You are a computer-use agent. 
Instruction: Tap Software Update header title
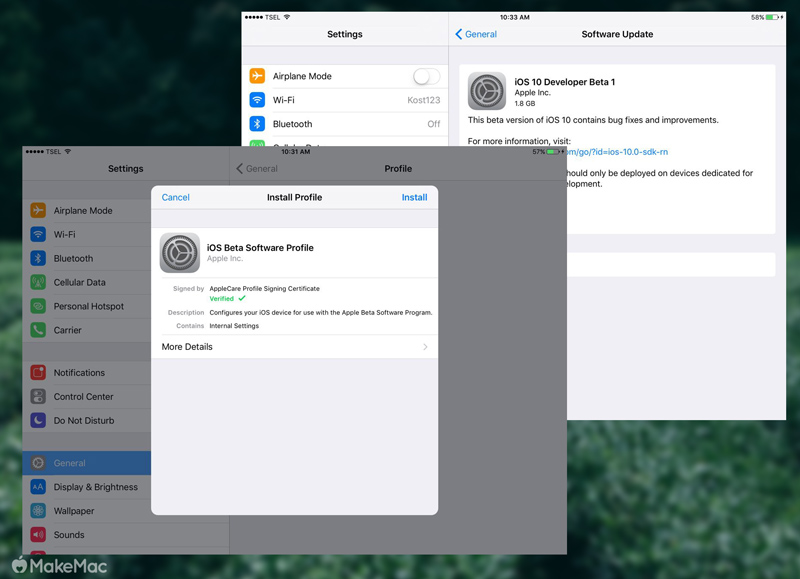pos(617,34)
